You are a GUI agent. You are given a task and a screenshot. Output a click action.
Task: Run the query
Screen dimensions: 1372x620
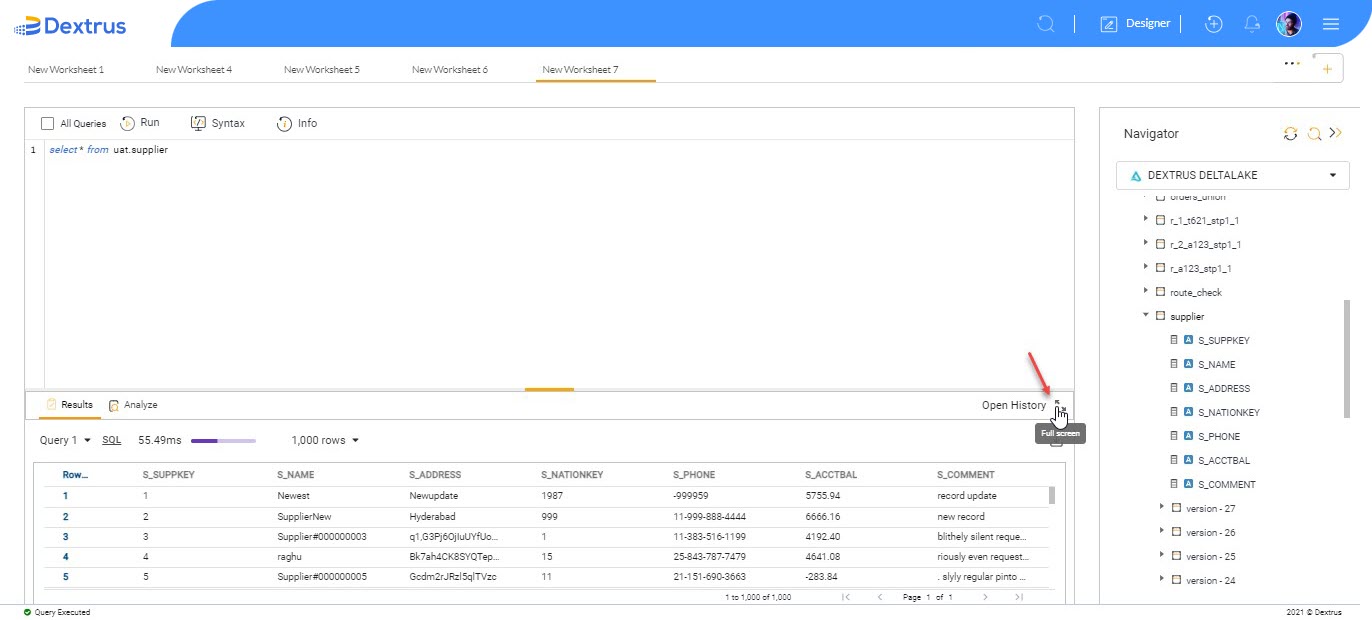(140, 123)
